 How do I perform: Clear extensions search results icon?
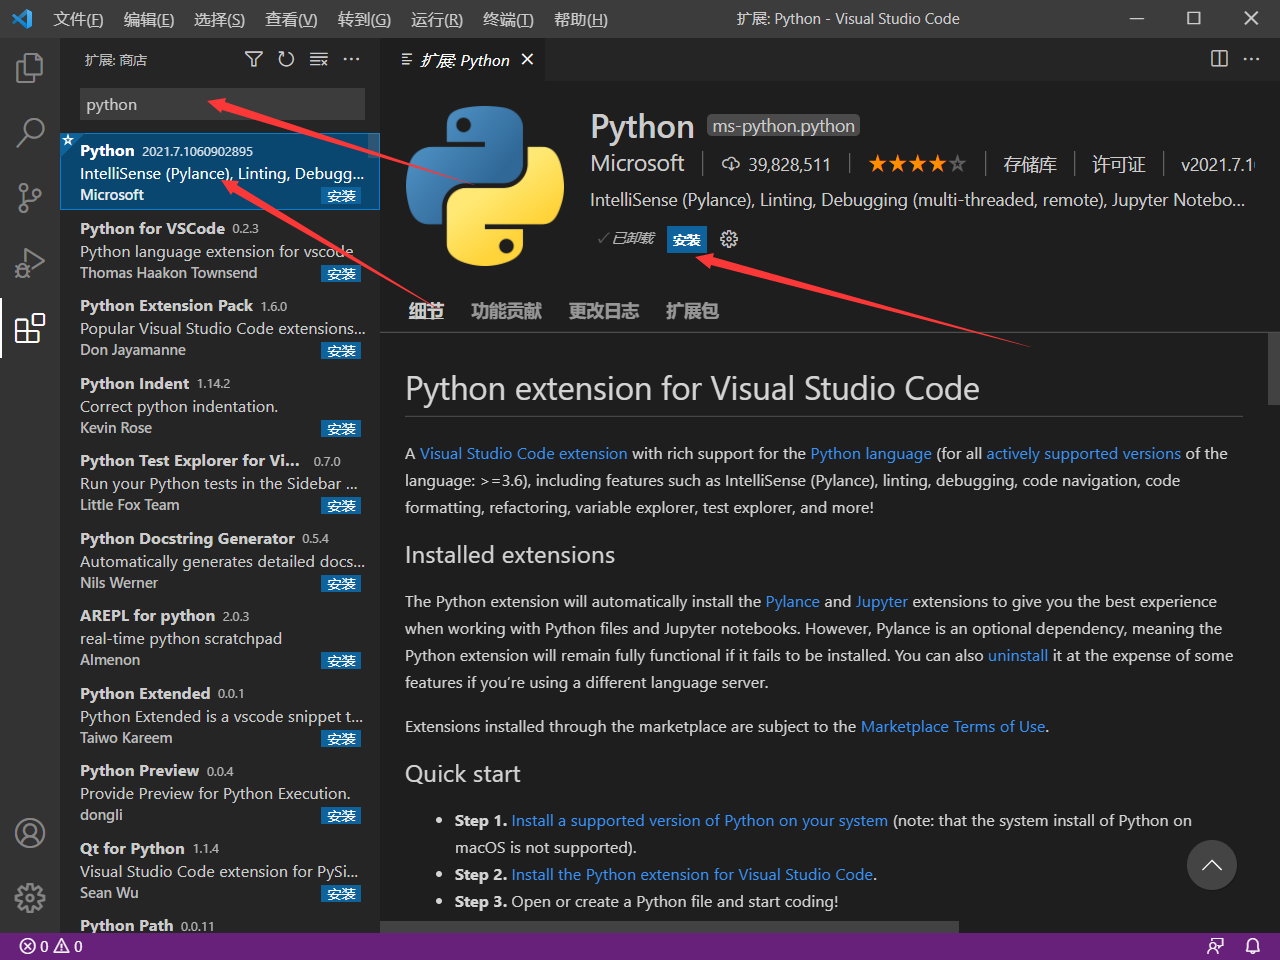pyautogui.click(x=319, y=60)
